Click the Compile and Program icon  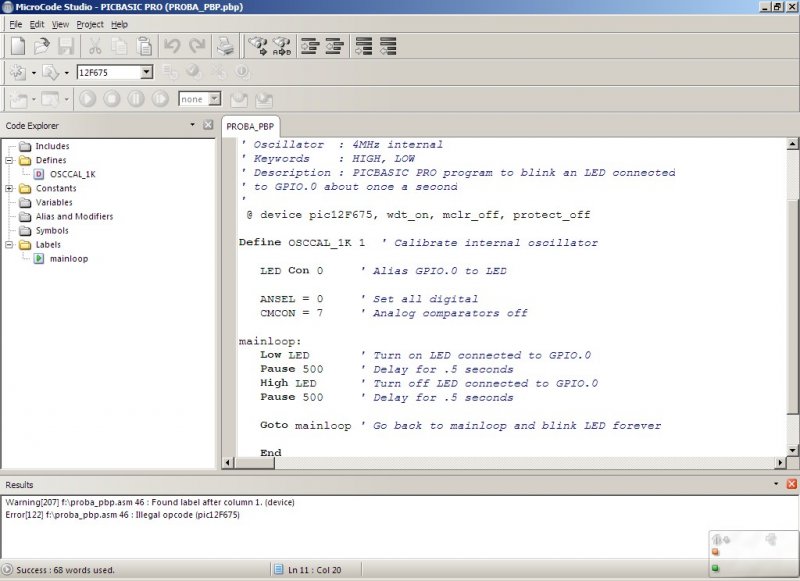50,72
